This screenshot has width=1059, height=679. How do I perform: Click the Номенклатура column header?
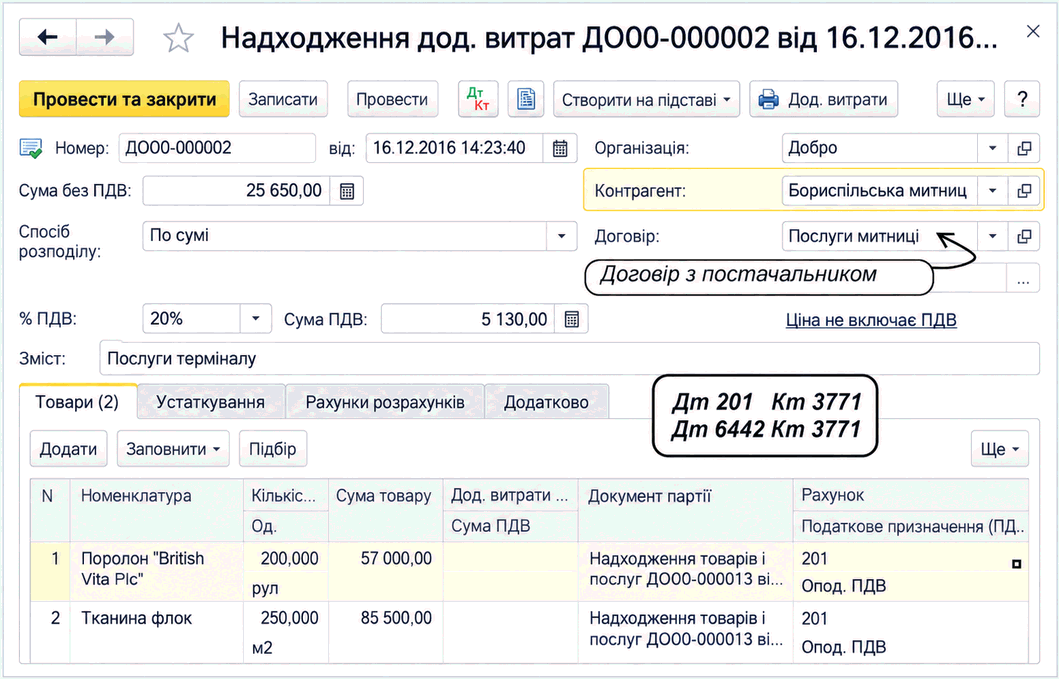[x=157, y=509]
